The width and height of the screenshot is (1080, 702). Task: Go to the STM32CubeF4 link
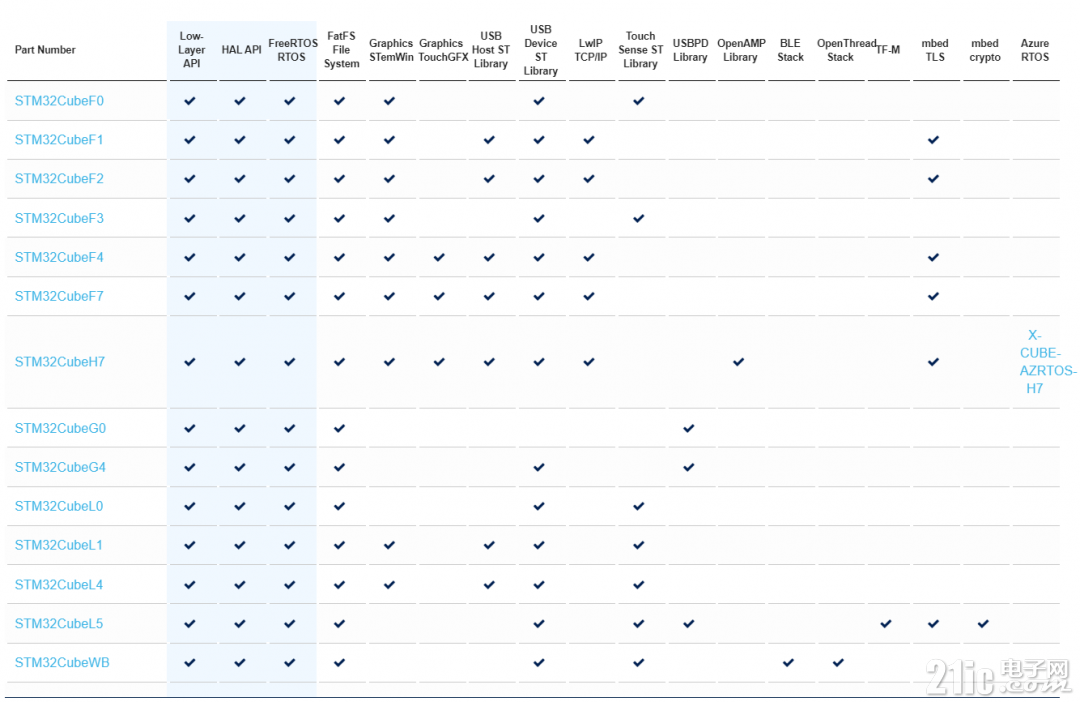[59, 258]
